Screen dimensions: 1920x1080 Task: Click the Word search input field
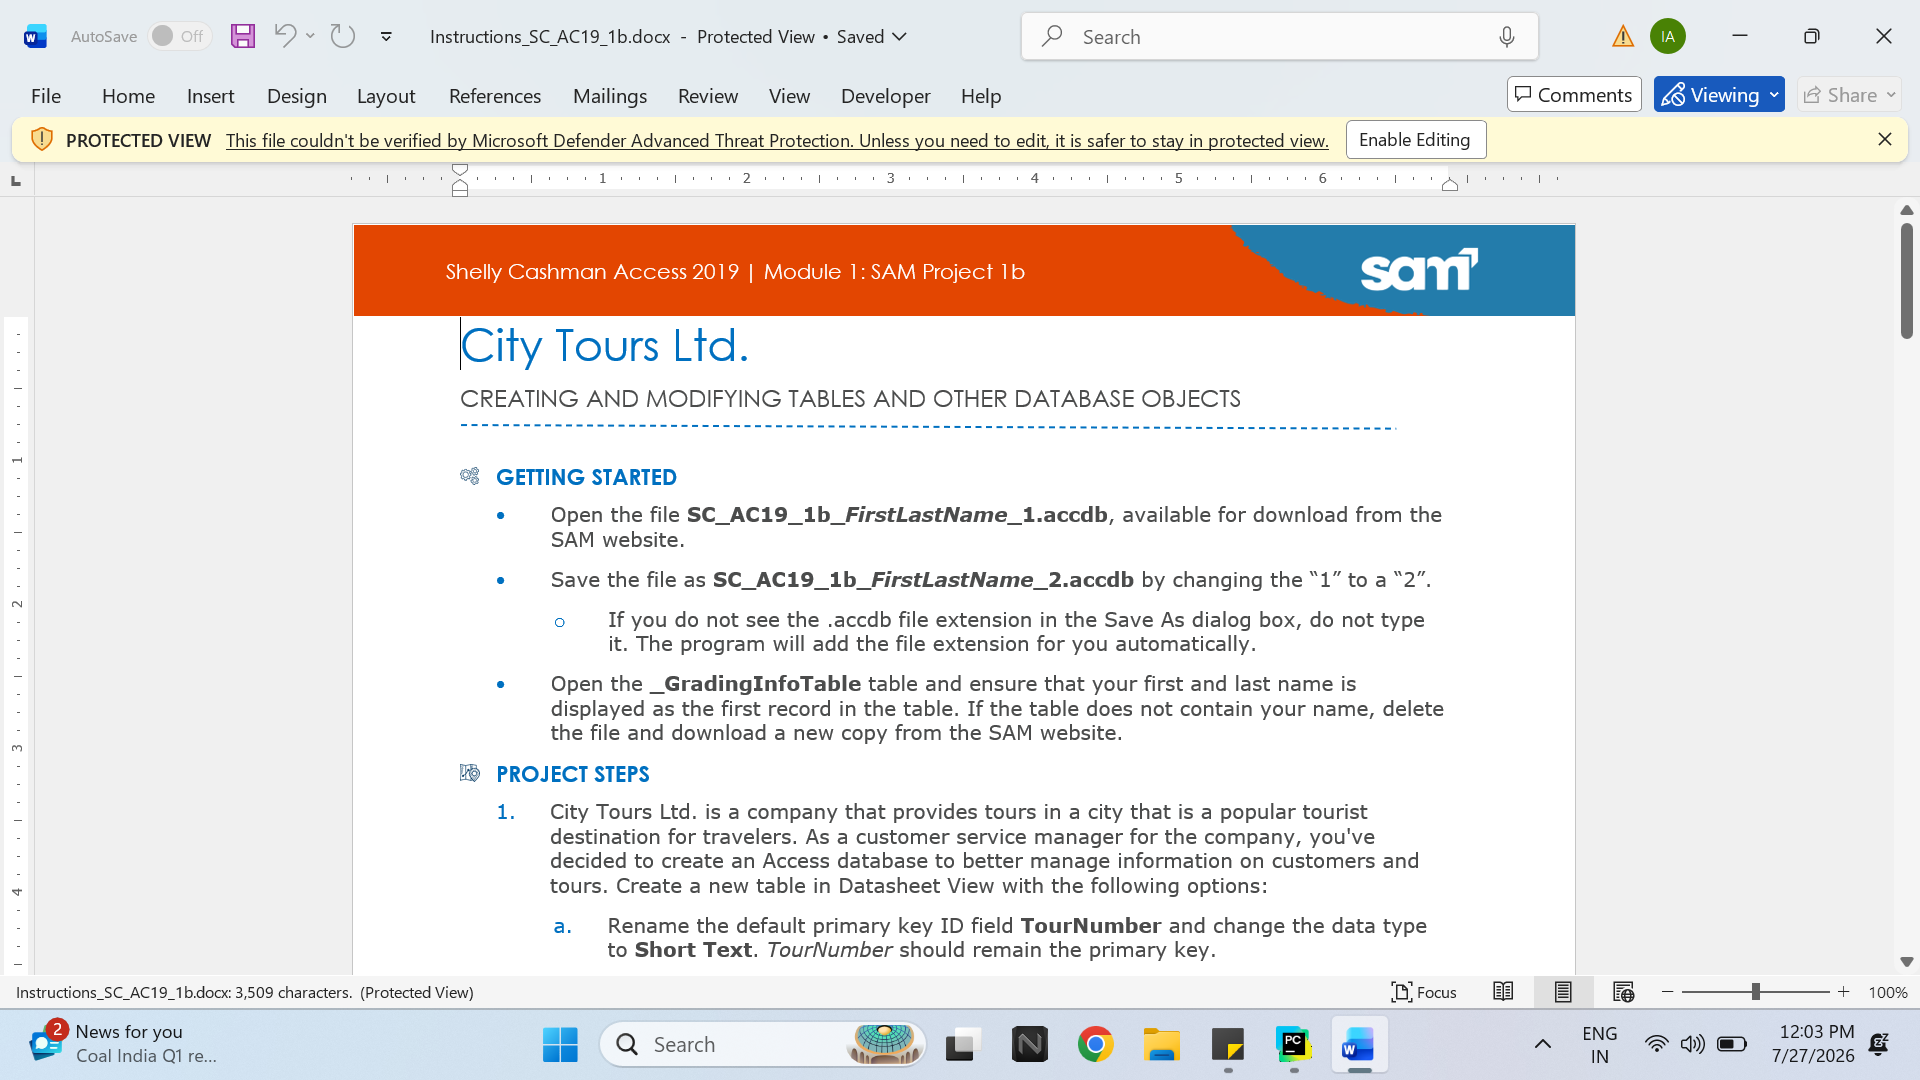1279,37
